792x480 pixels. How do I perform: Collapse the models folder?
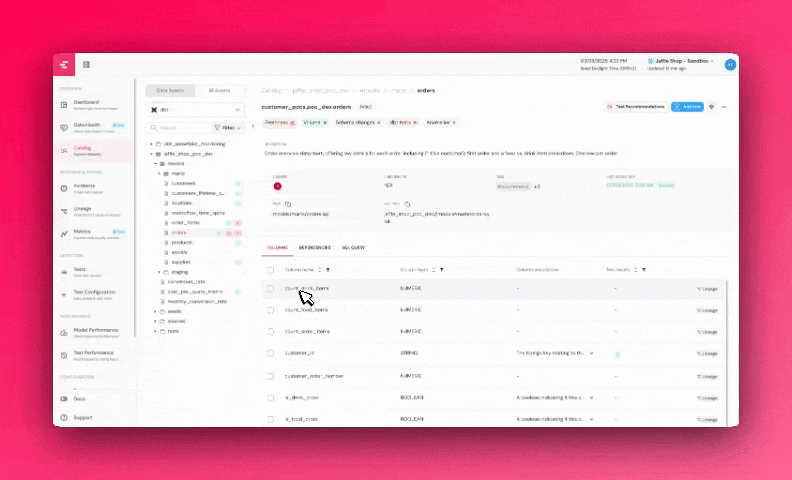coord(155,164)
